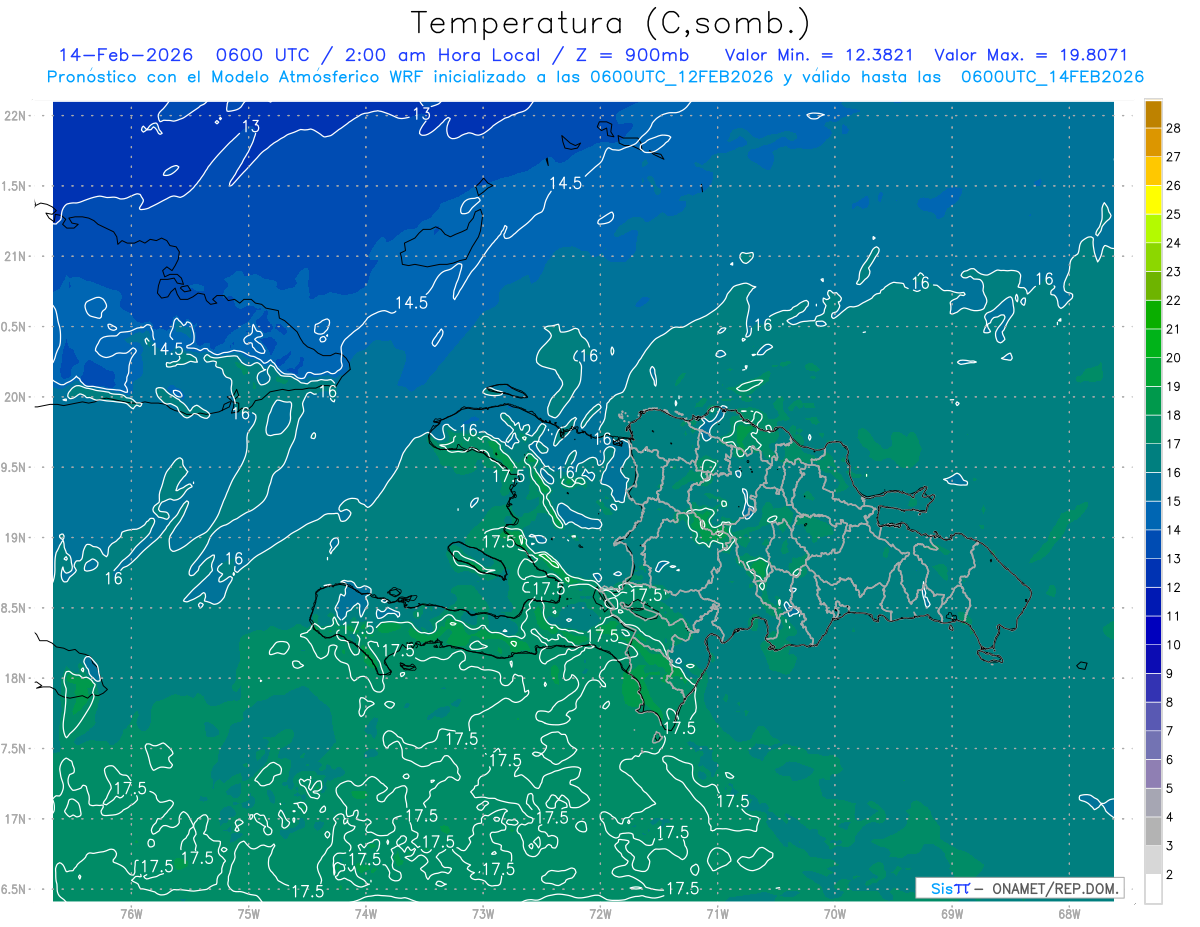Click the '70W' longitude axis label
Screen dimensions: 1200x927
tap(835, 913)
